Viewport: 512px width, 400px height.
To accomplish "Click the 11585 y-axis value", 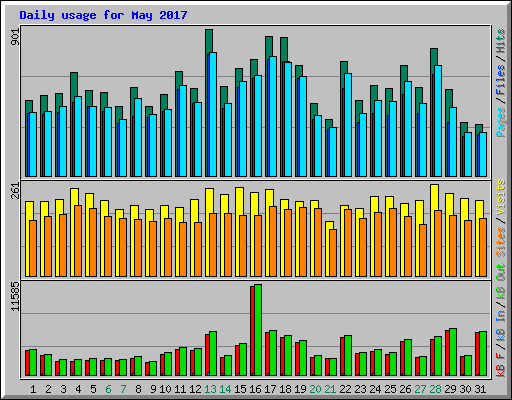I will point(15,297).
